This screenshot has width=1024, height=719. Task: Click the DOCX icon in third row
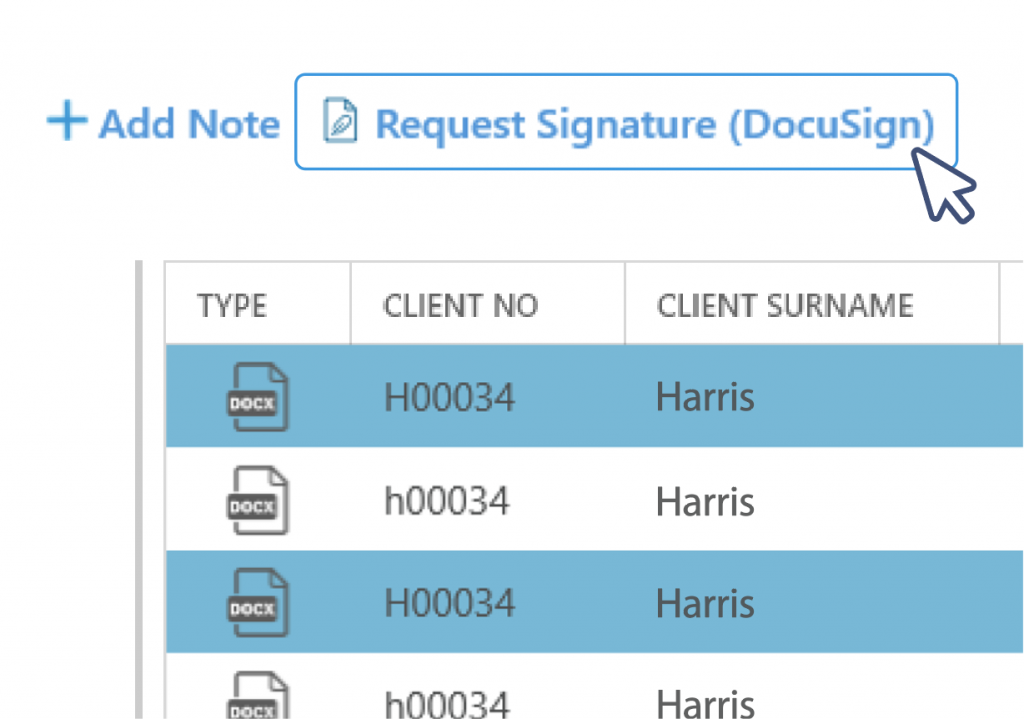click(x=257, y=603)
